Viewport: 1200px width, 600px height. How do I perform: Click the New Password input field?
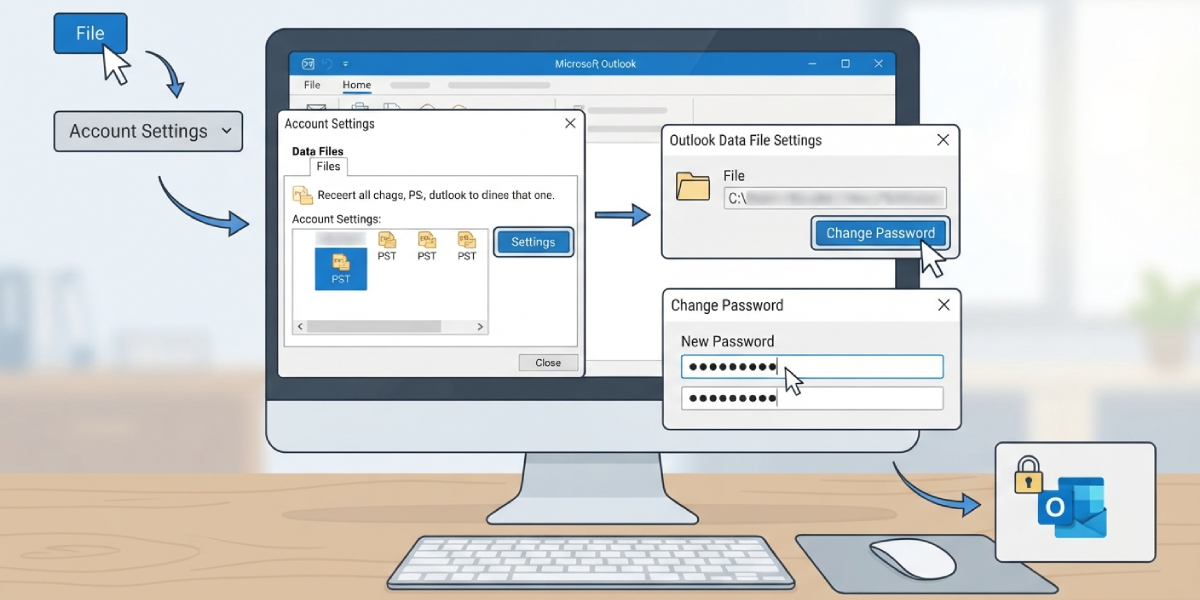[x=812, y=367]
